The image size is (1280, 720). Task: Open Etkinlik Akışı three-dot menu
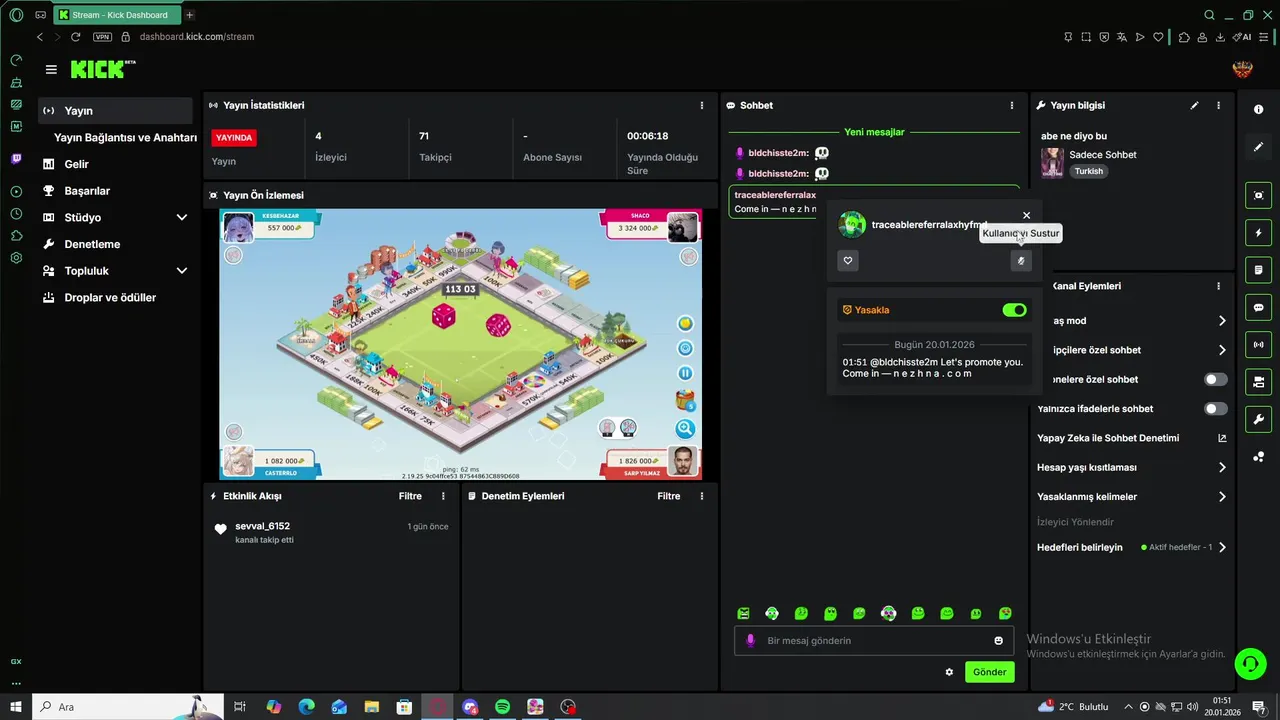[x=443, y=496]
